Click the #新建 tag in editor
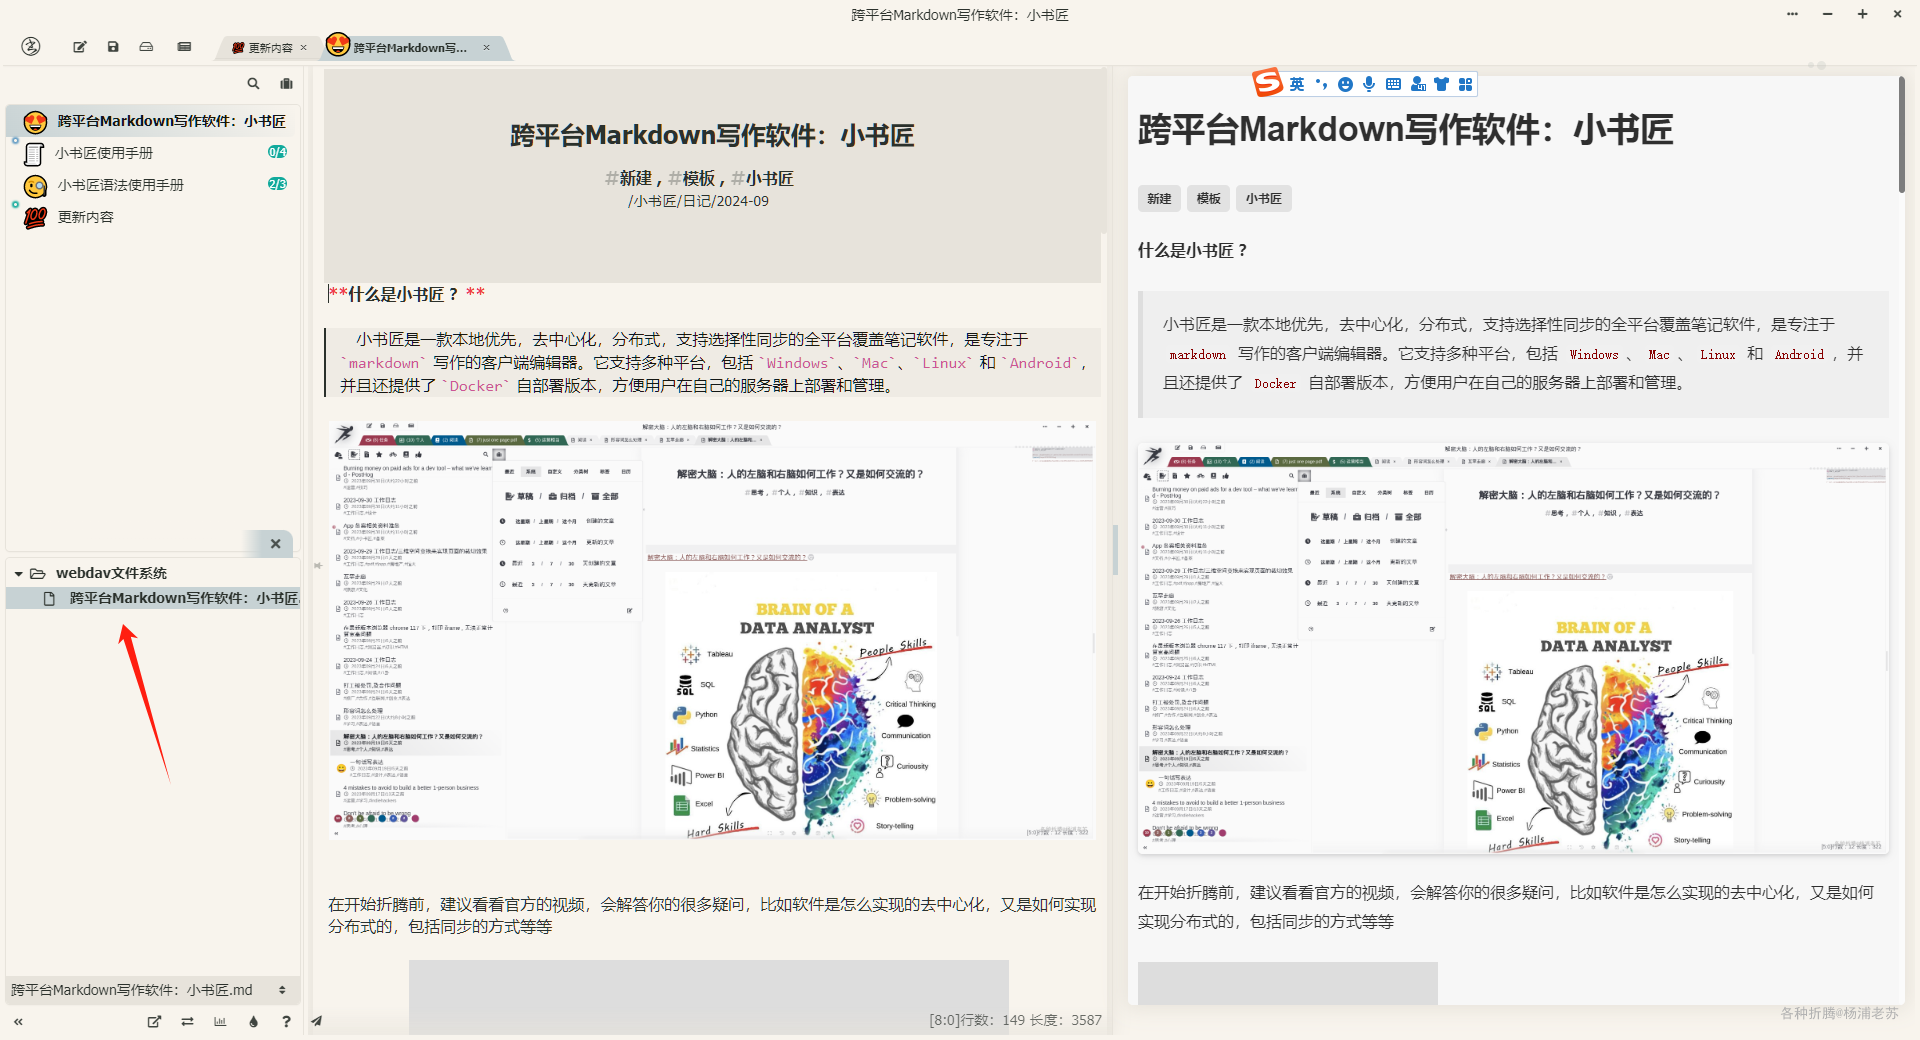1920x1040 pixels. [629, 178]
